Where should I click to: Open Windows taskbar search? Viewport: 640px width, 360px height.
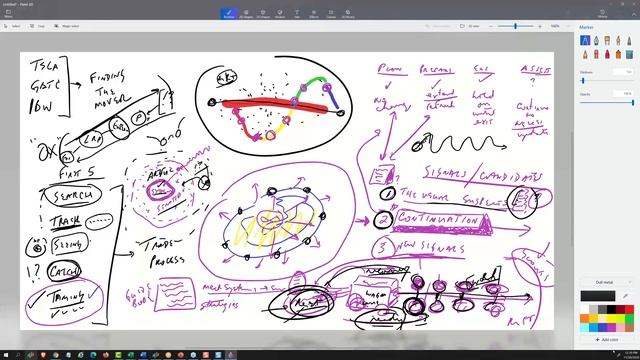(x=18, y=355)
